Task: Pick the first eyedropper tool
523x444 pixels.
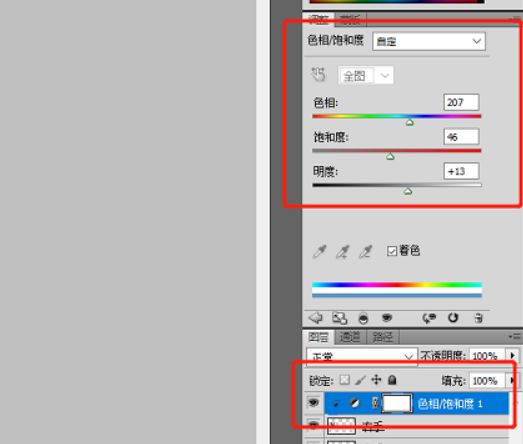Action: (x=319, y=252)
